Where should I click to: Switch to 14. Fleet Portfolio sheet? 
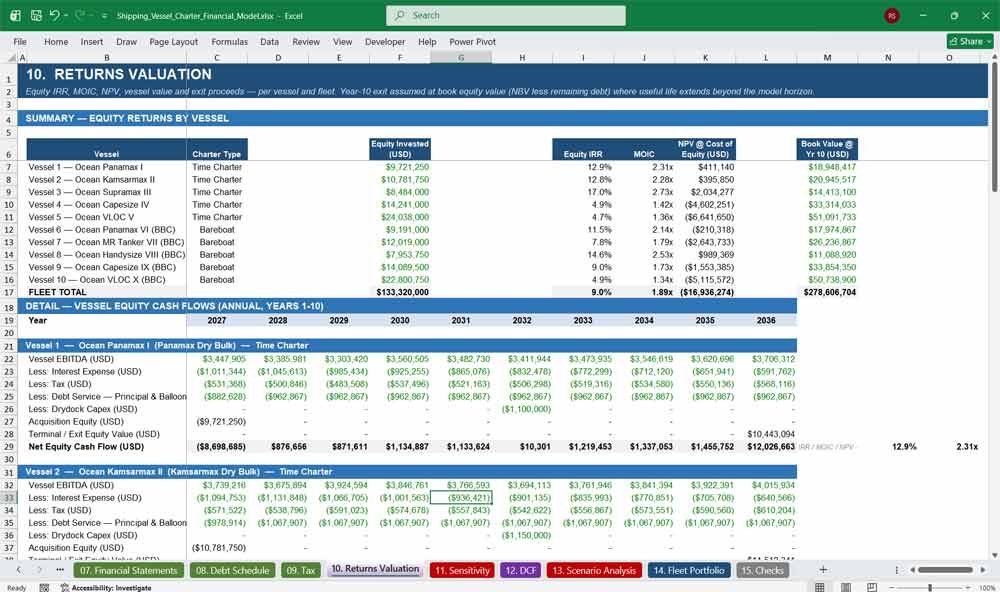click(689, 570)
